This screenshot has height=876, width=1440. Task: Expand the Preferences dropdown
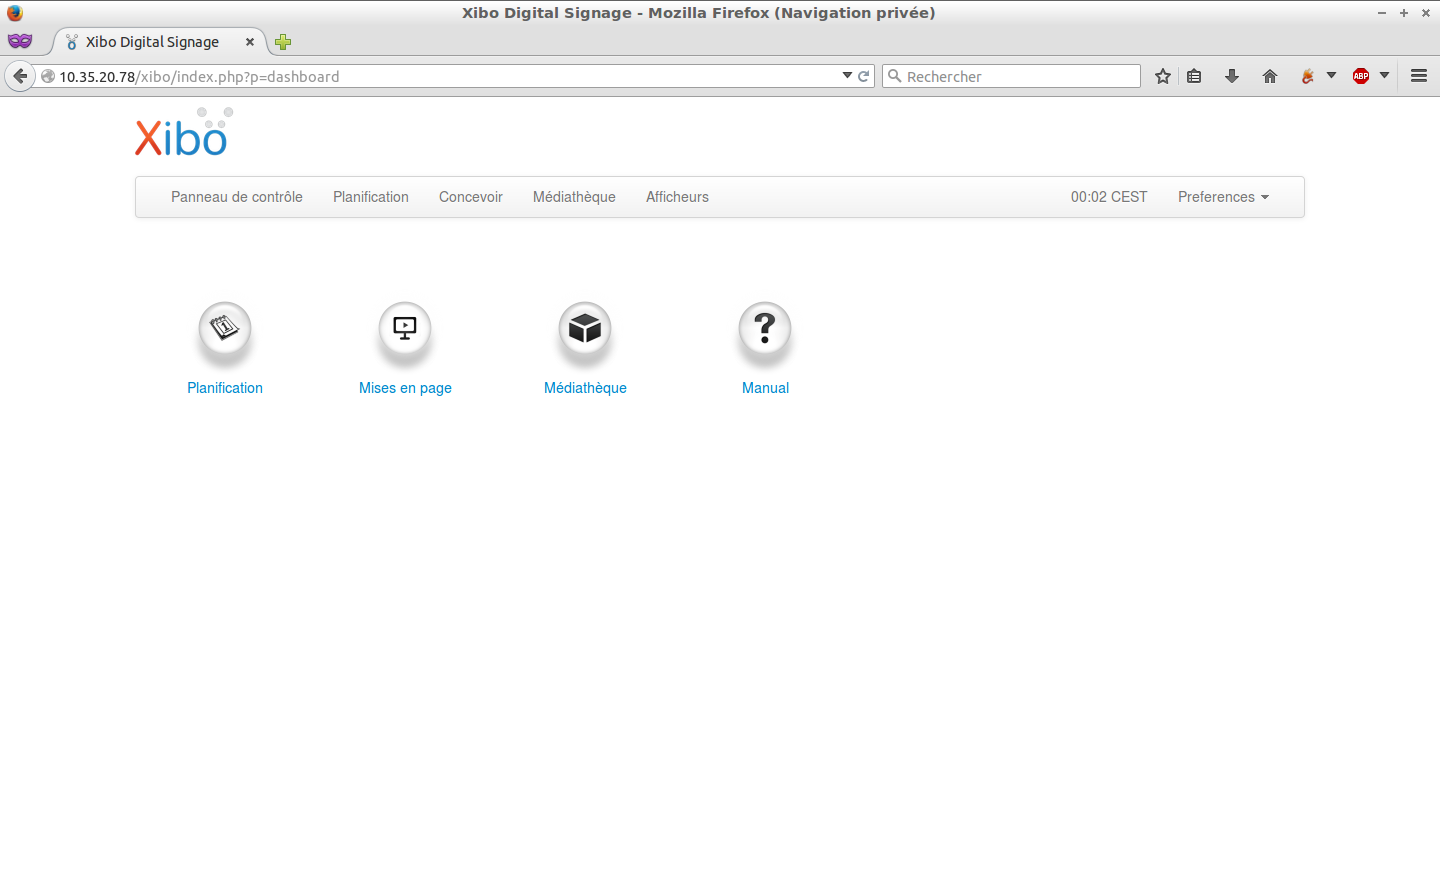1222,197
